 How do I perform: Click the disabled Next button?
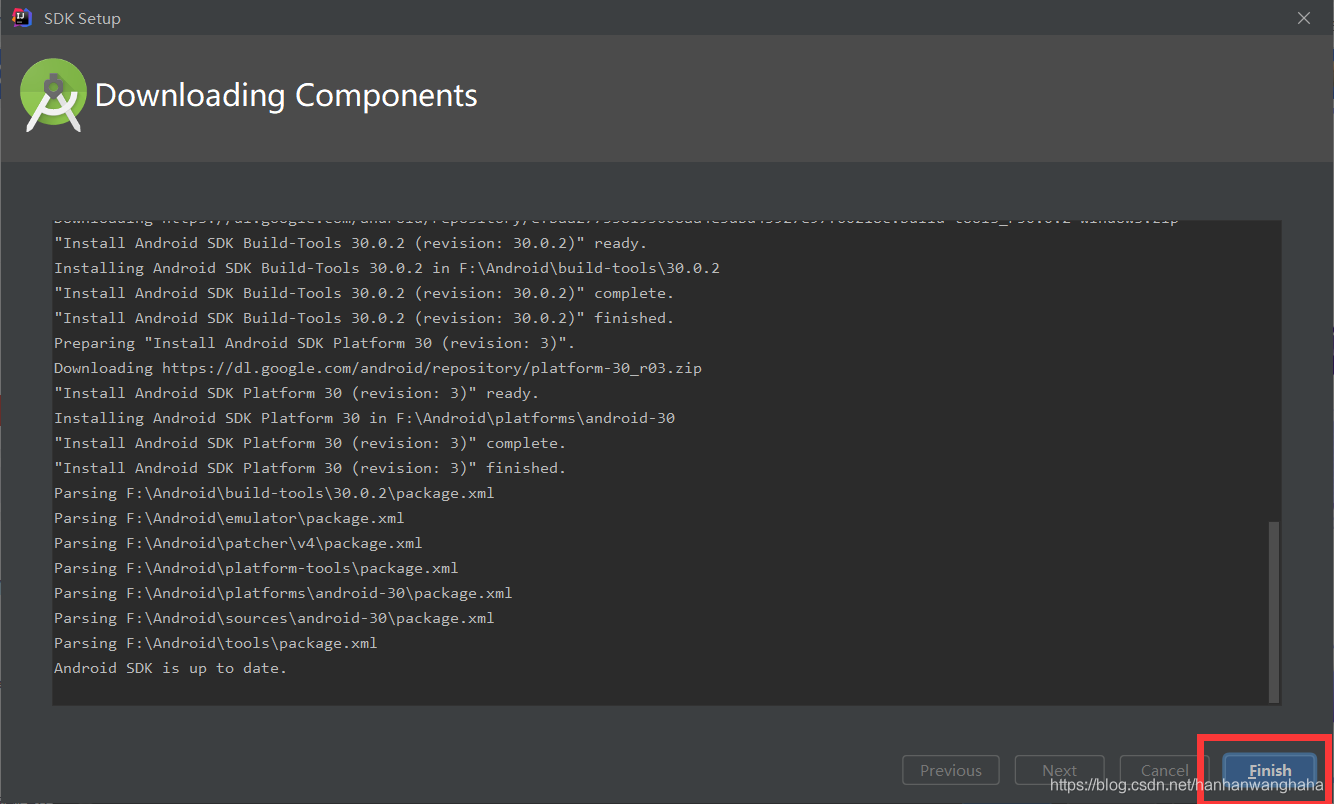point(1059,770)
